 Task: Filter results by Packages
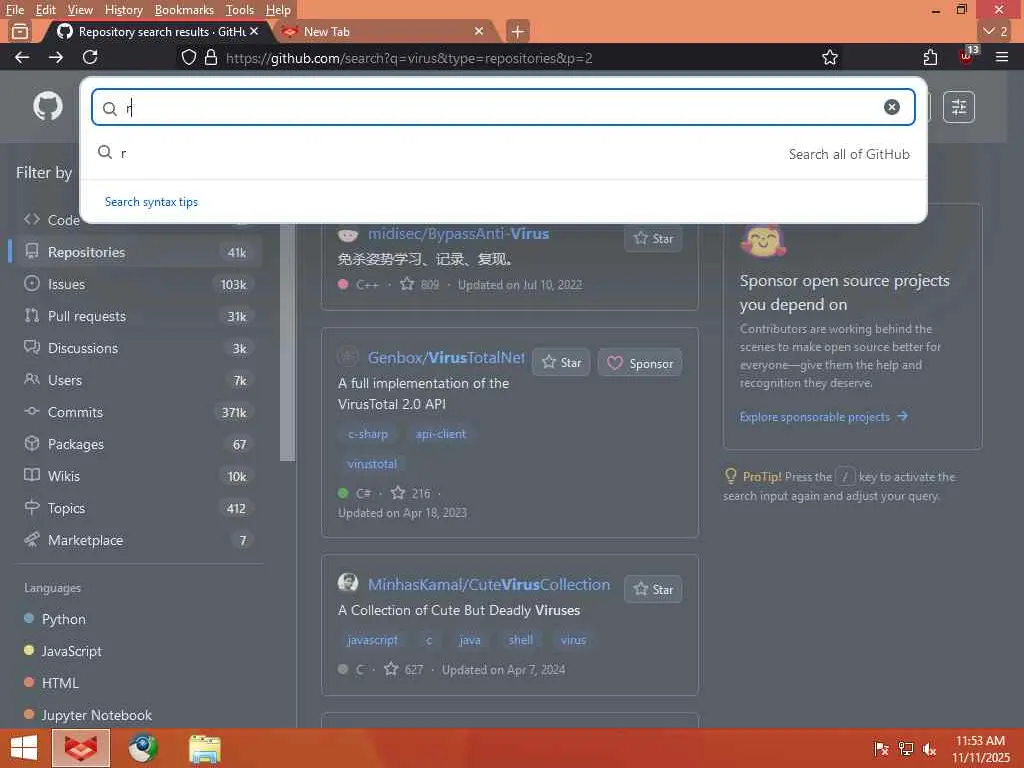(x=136, y=444)
